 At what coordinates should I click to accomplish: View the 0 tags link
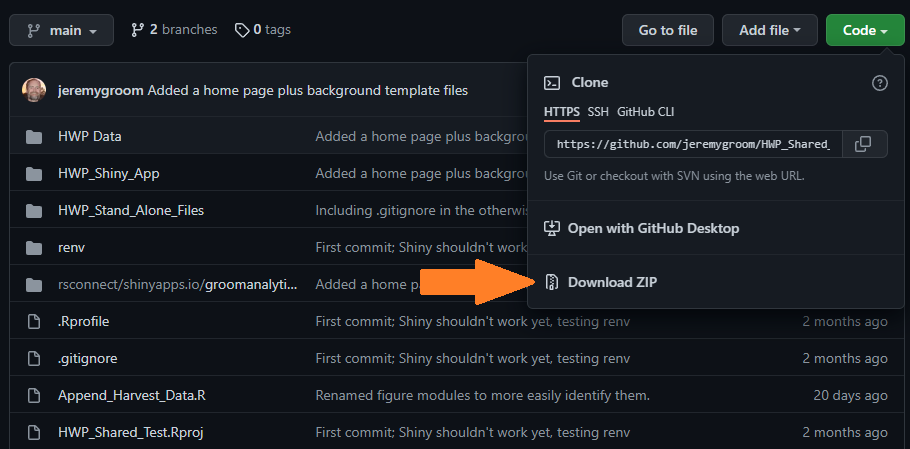pos(262,30)
